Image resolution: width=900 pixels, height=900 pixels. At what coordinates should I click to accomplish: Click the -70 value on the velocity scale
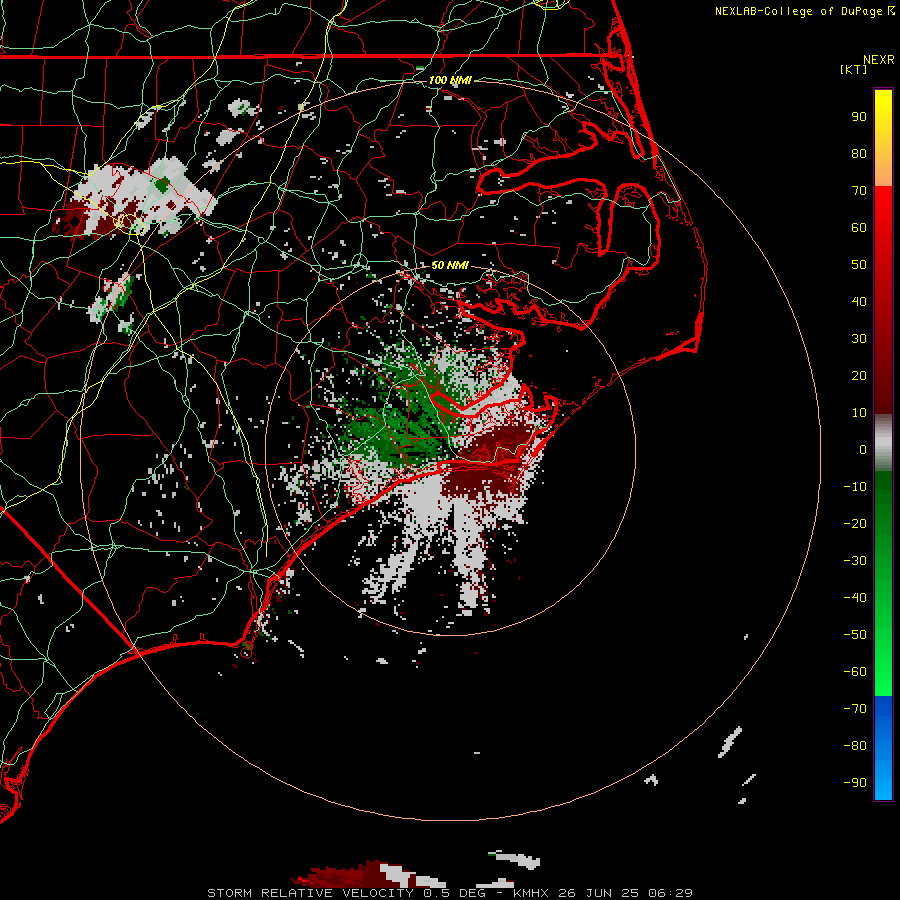(x=855, y=709)
